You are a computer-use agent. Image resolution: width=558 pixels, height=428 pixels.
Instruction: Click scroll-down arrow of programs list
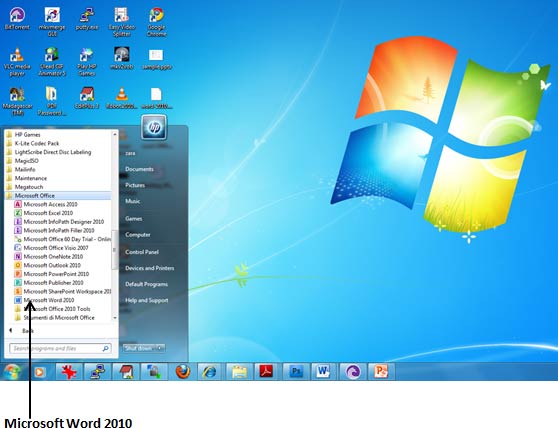click(115, 317)
